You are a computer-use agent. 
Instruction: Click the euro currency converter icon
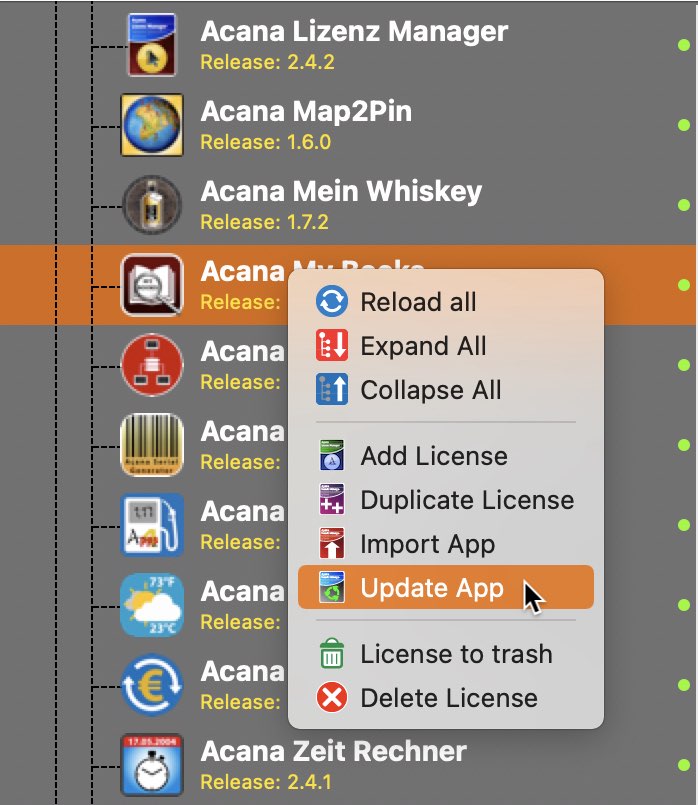151,685
